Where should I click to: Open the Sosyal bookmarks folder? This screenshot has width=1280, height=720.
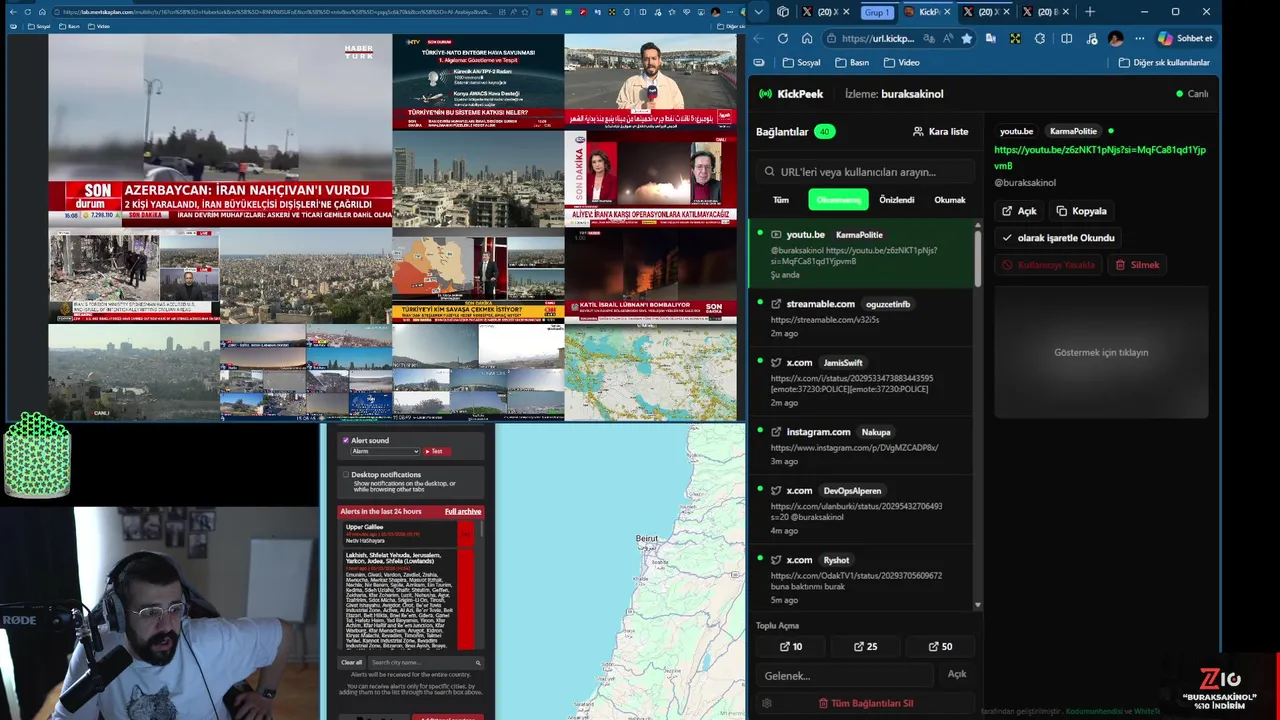(801, 62)
